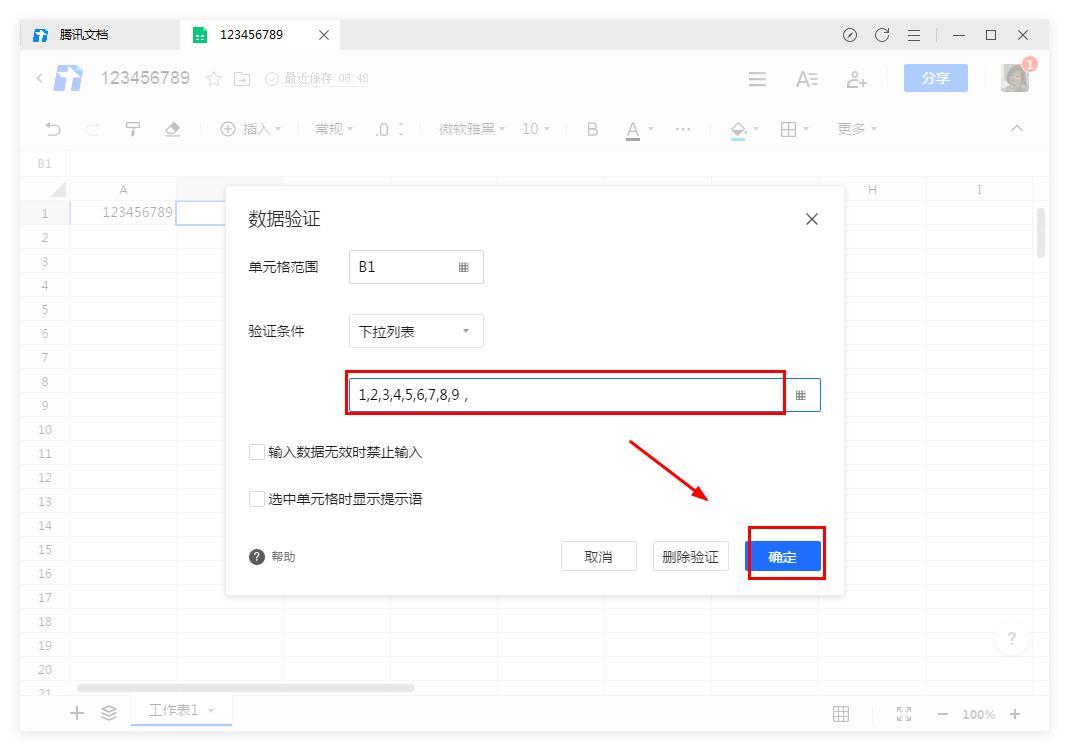Viewport: 1069px width, 751px height.
Task: Close the 123456789 document tab
Action: (x=324, y=35)
